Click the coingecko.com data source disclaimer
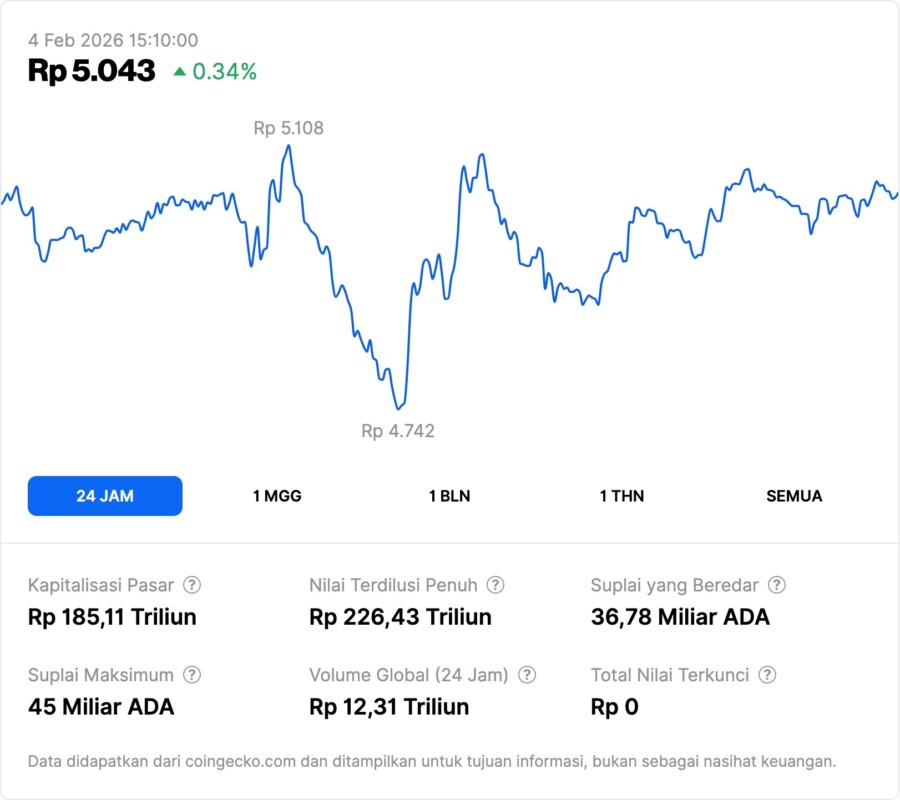The image size is (900, 800). click(432, 761)
